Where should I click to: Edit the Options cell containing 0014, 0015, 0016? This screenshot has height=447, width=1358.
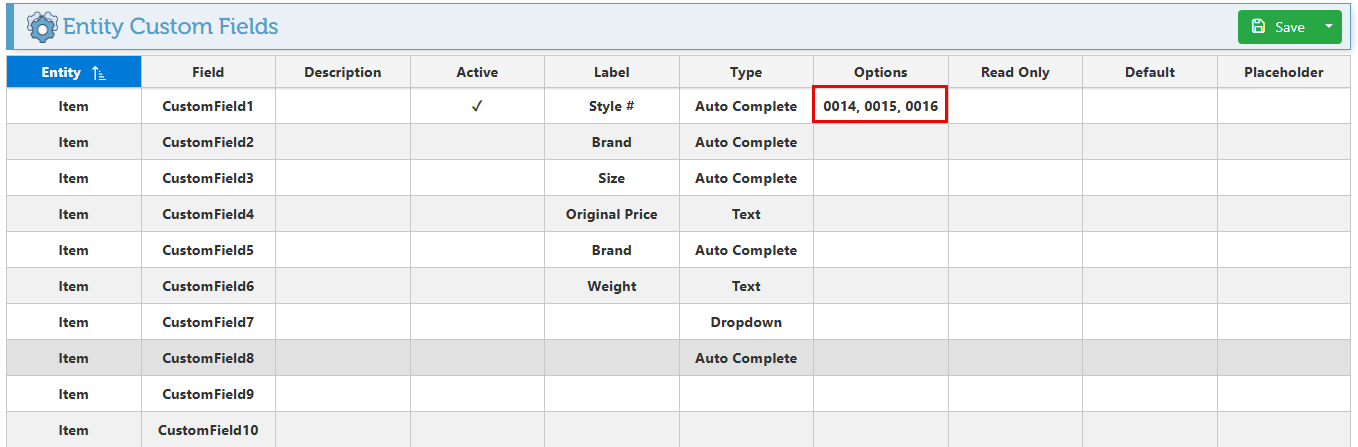[x=880, y=106]
